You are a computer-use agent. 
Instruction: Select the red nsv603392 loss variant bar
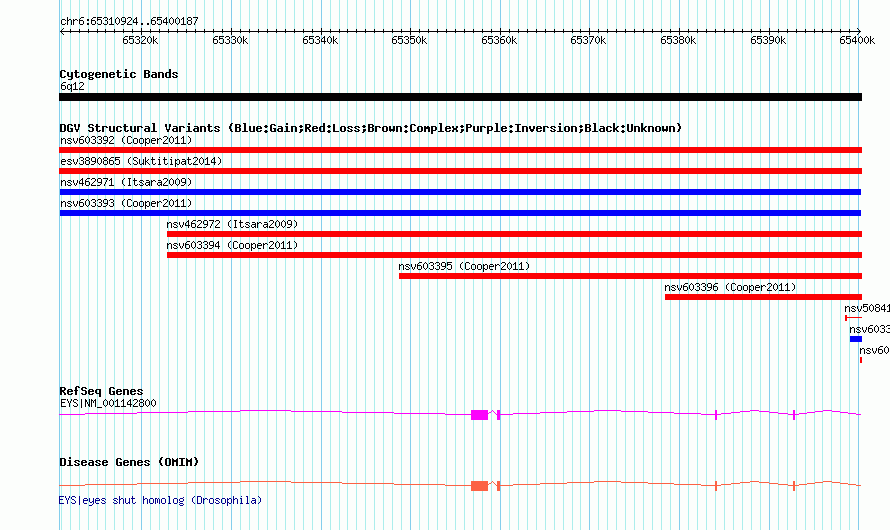tap(460, 150)
